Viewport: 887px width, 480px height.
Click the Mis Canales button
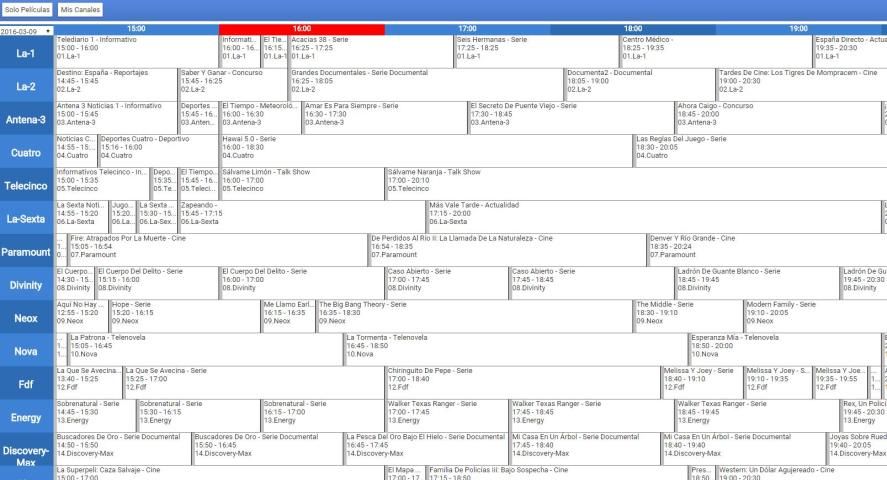(x=81, y=9)
